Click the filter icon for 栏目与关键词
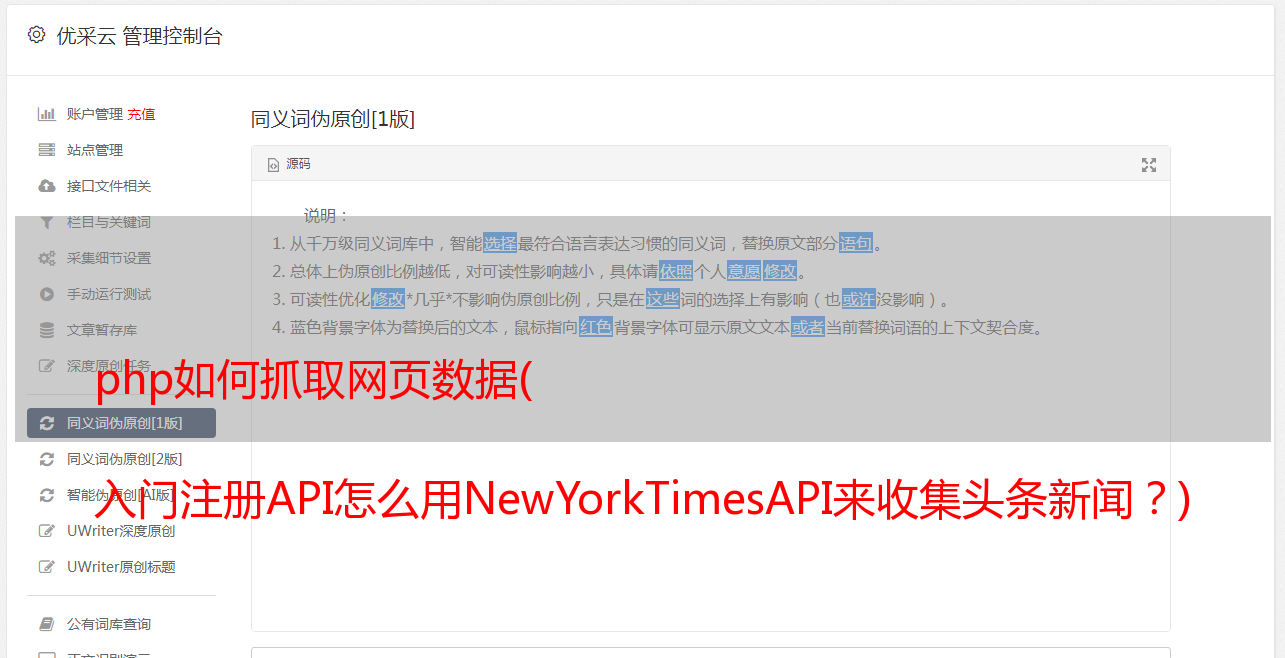Image resolution: width=1285 pixels, height=658 pixels. 47,222
